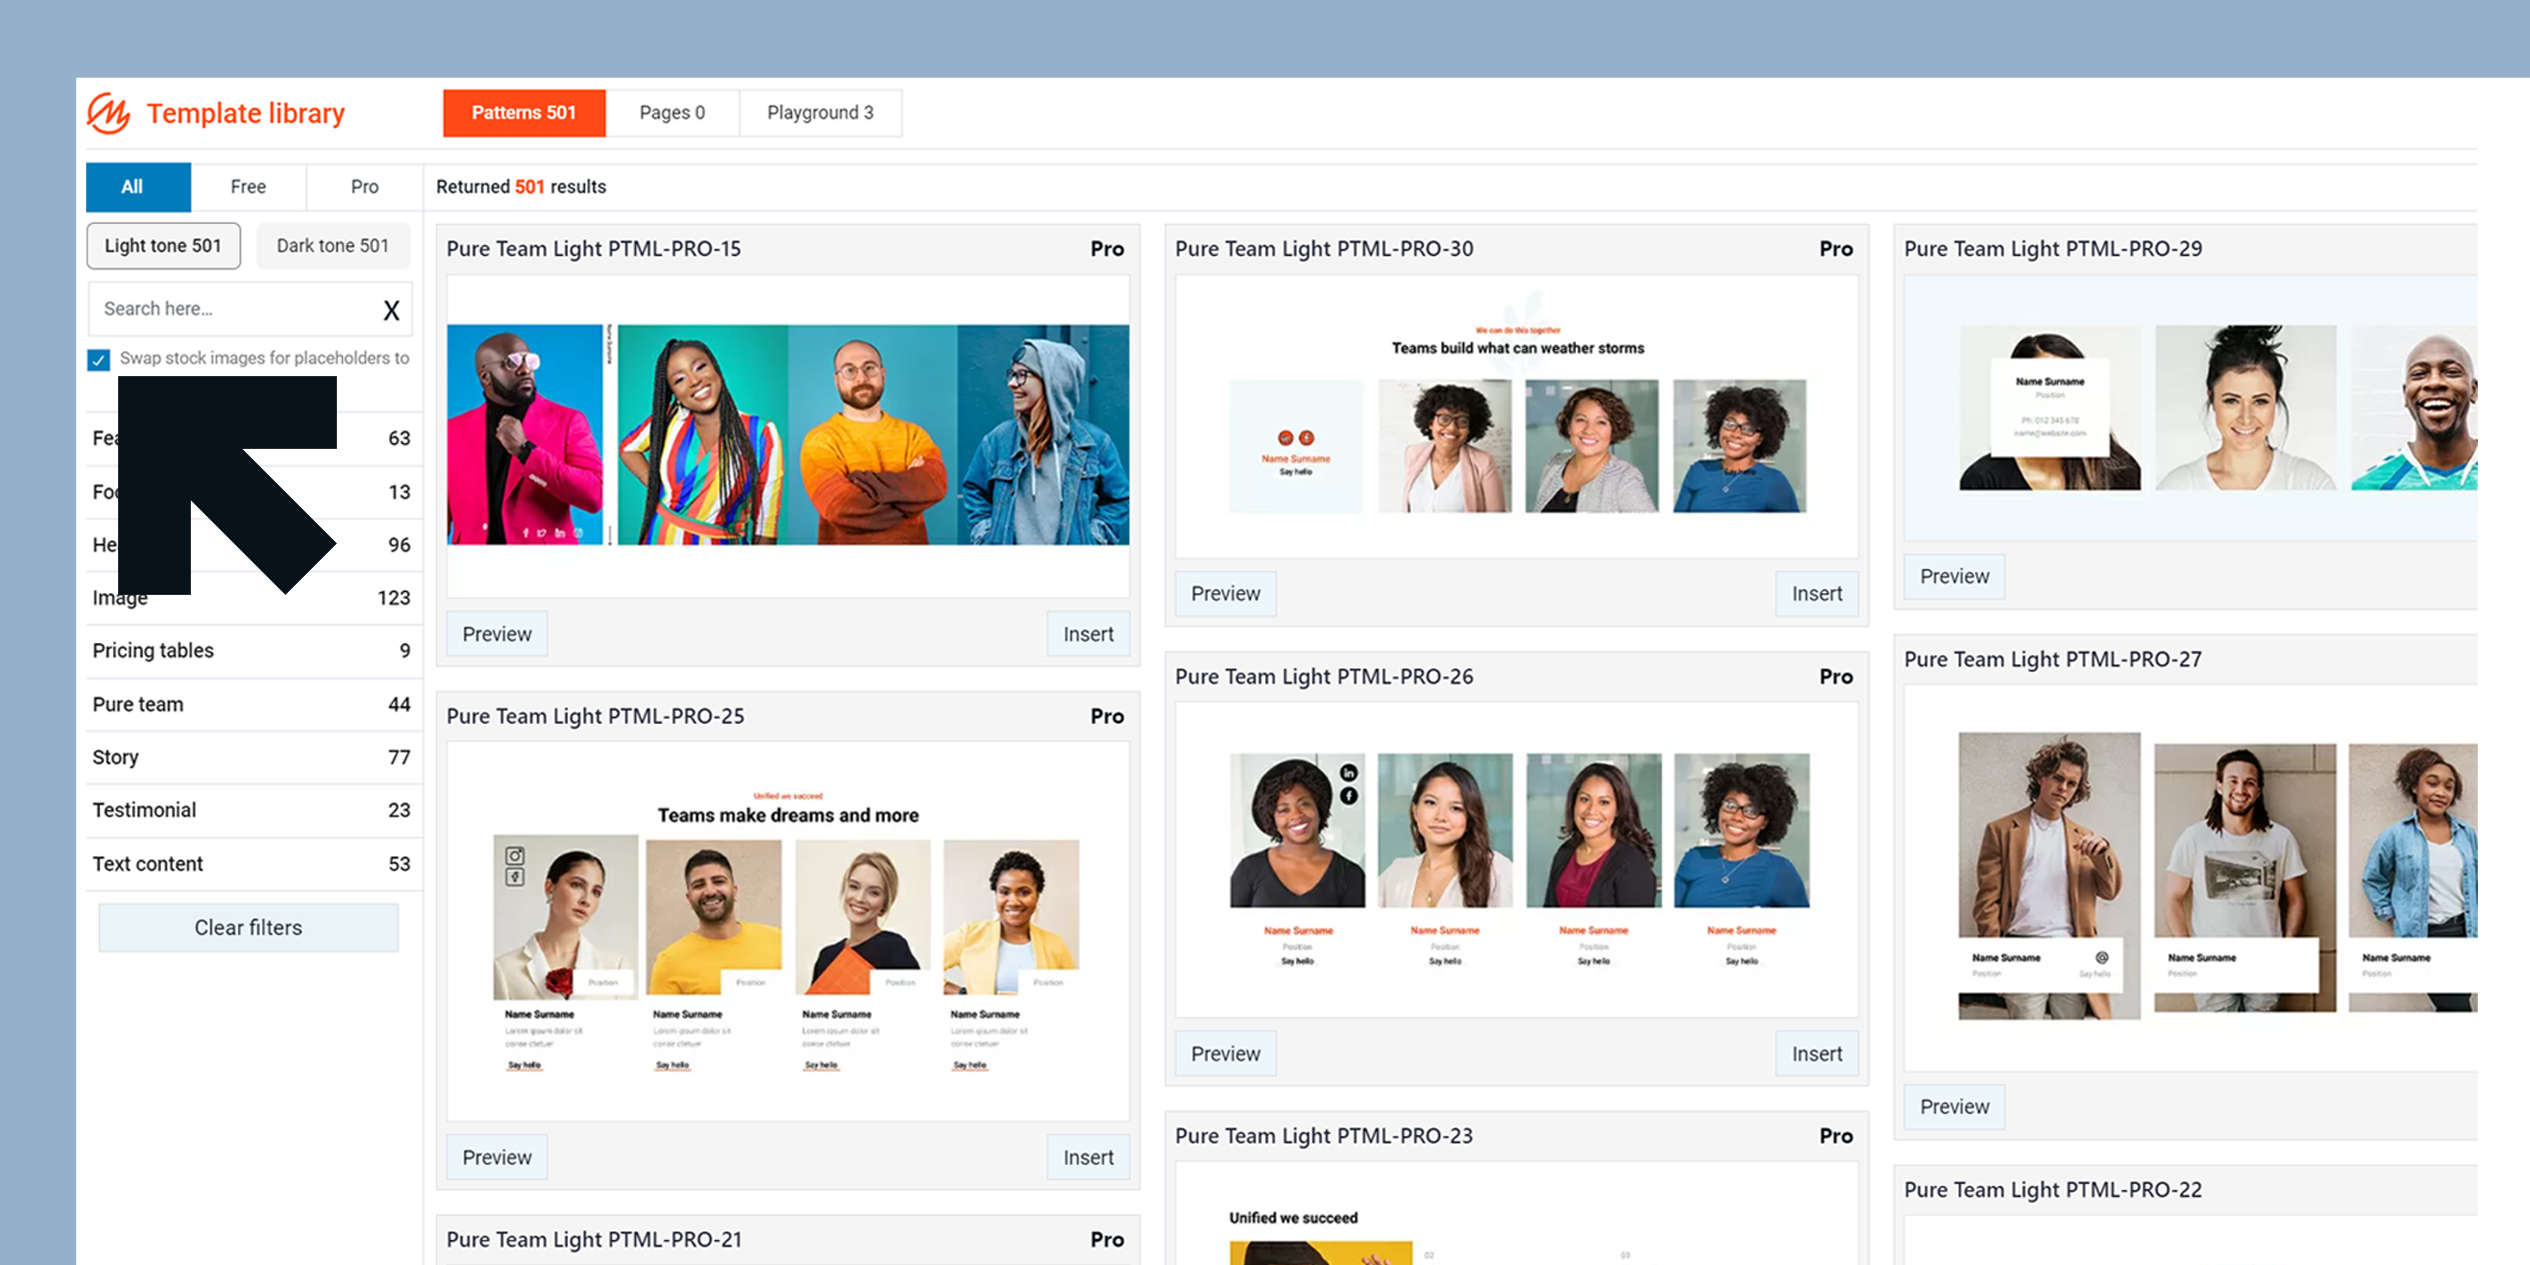
Task: Open the PTML-PRO-29 team thumbnail
Action: pos(2190,408)
